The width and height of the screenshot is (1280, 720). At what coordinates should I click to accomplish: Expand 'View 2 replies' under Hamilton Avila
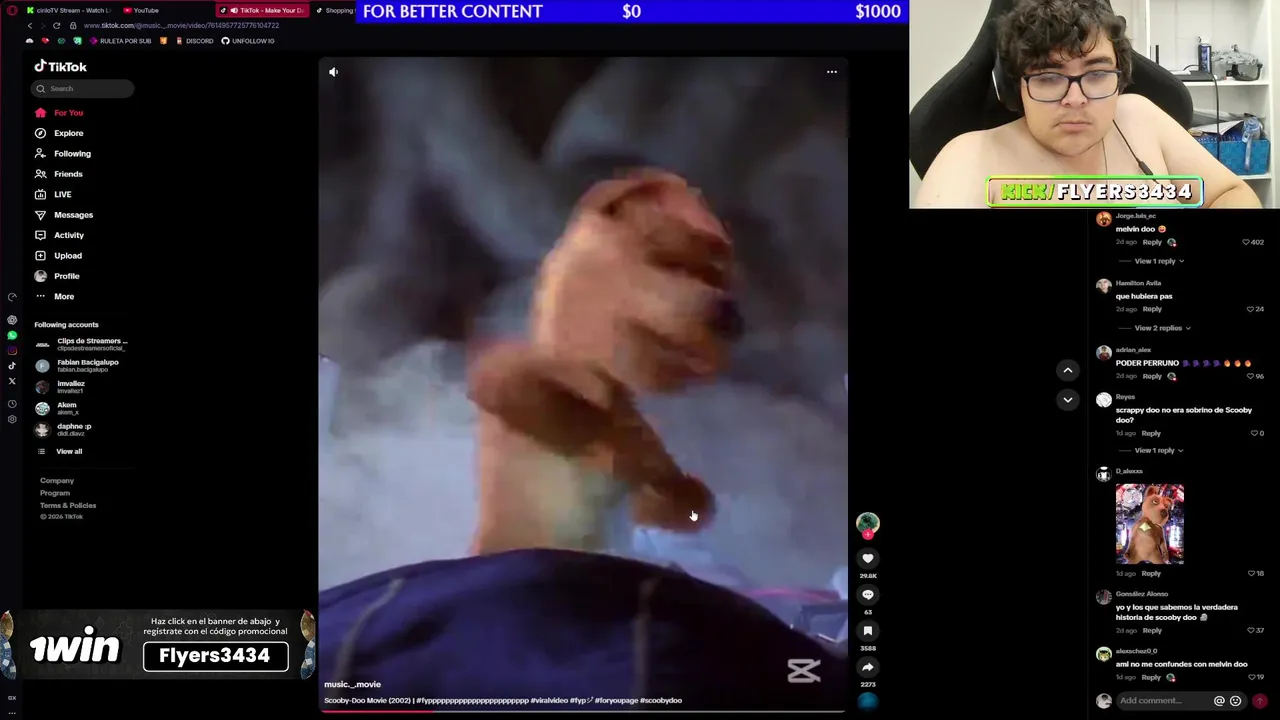pyautogui.click(x=1162, y=328)
